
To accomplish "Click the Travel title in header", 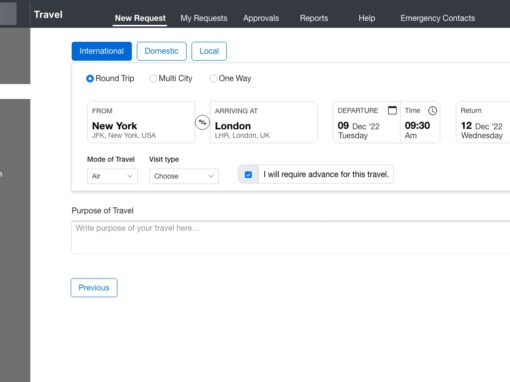I will click(48, 15).
